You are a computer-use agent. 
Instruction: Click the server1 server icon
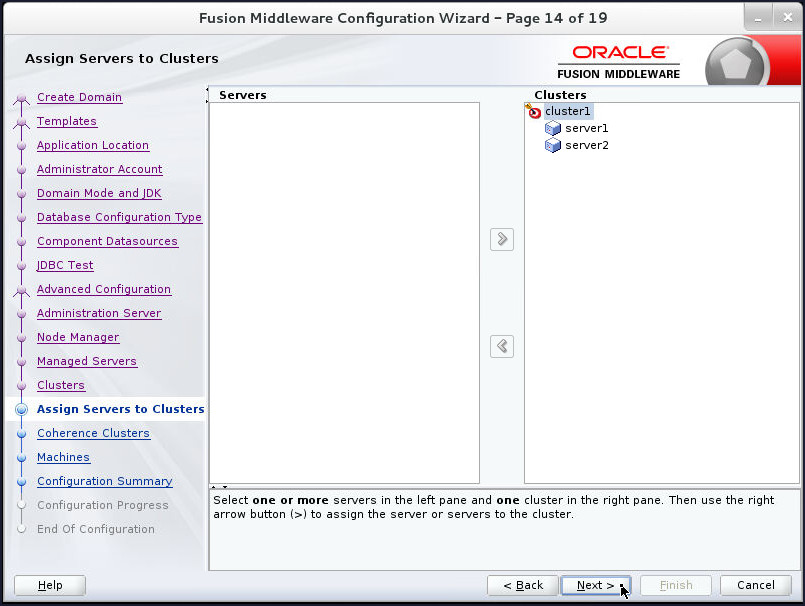point(553,128)
